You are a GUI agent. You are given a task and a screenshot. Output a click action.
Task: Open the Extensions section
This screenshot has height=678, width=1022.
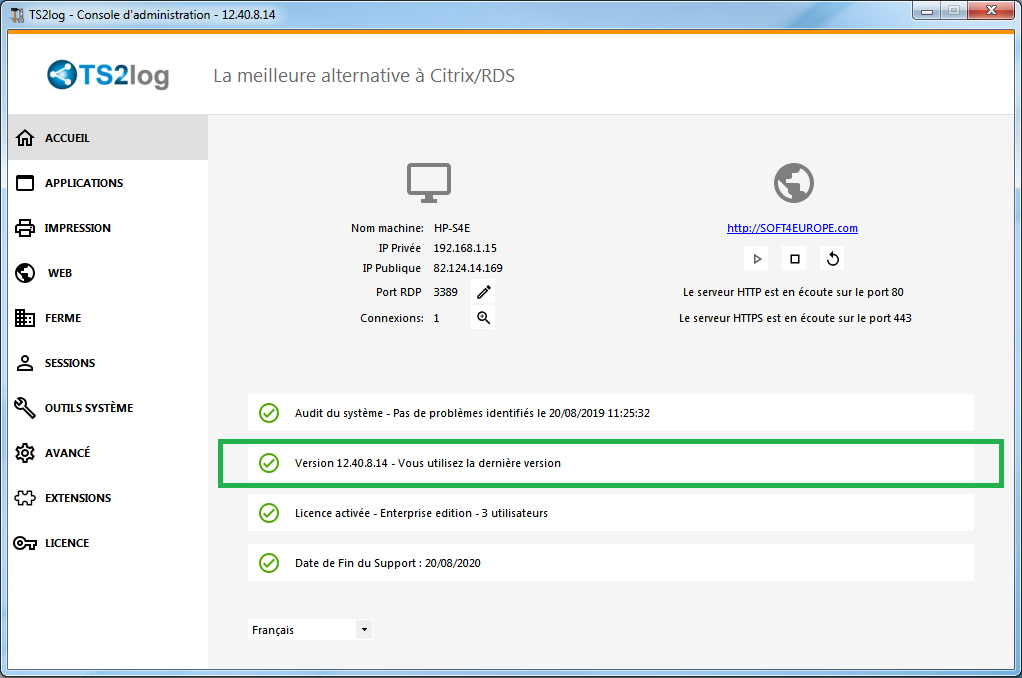click(x=108, y=497)
